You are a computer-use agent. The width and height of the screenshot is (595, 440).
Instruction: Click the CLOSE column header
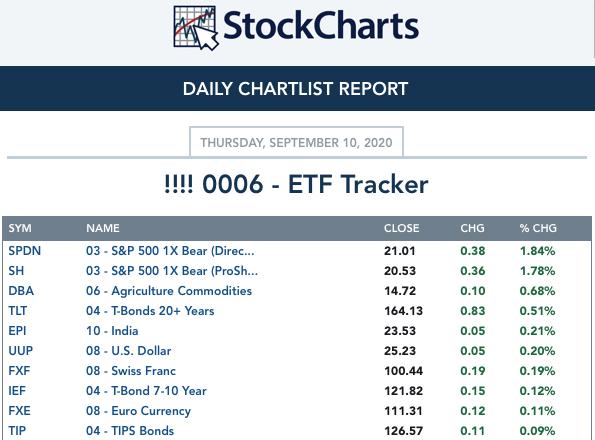pyautogui.click(x=401, y=228)
